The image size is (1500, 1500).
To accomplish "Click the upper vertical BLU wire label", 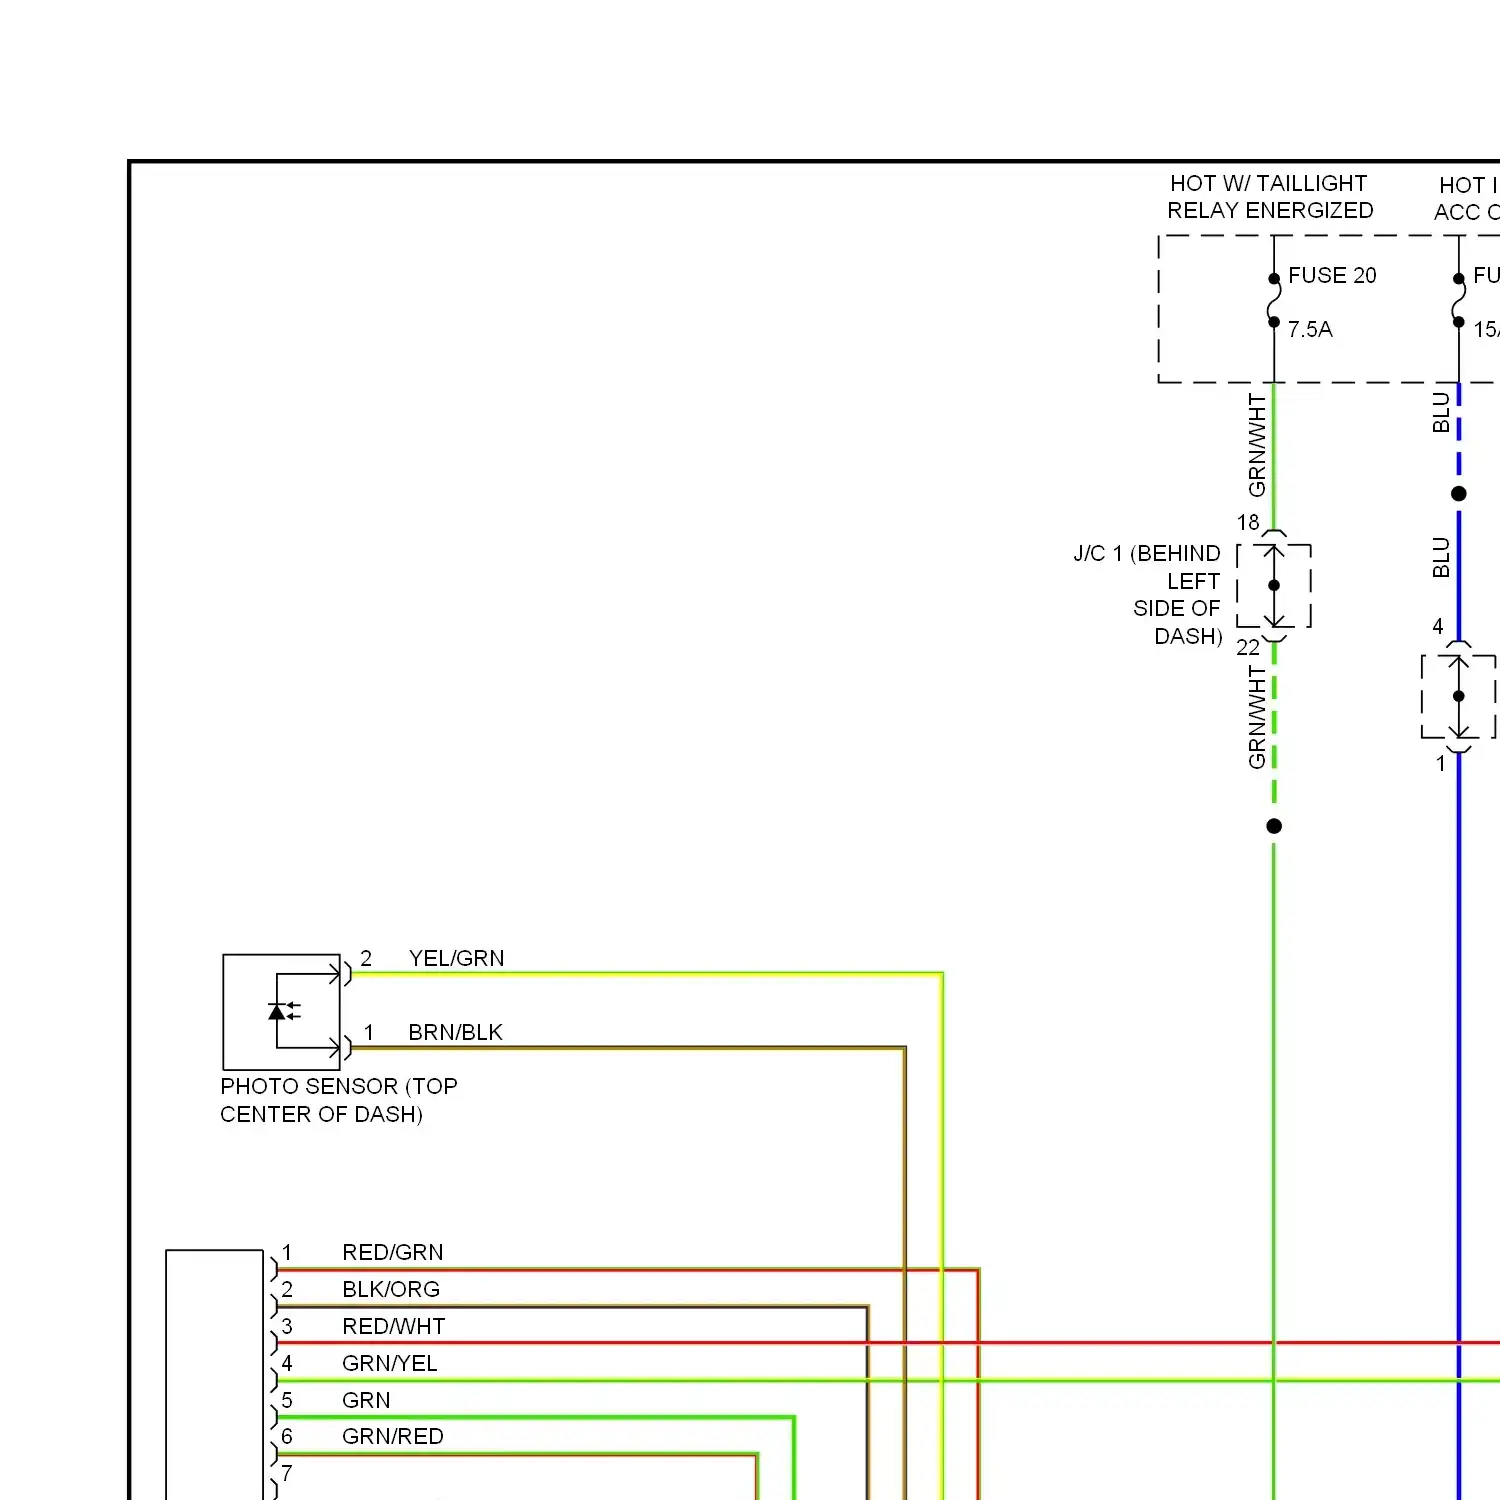I will point(1441,412).
